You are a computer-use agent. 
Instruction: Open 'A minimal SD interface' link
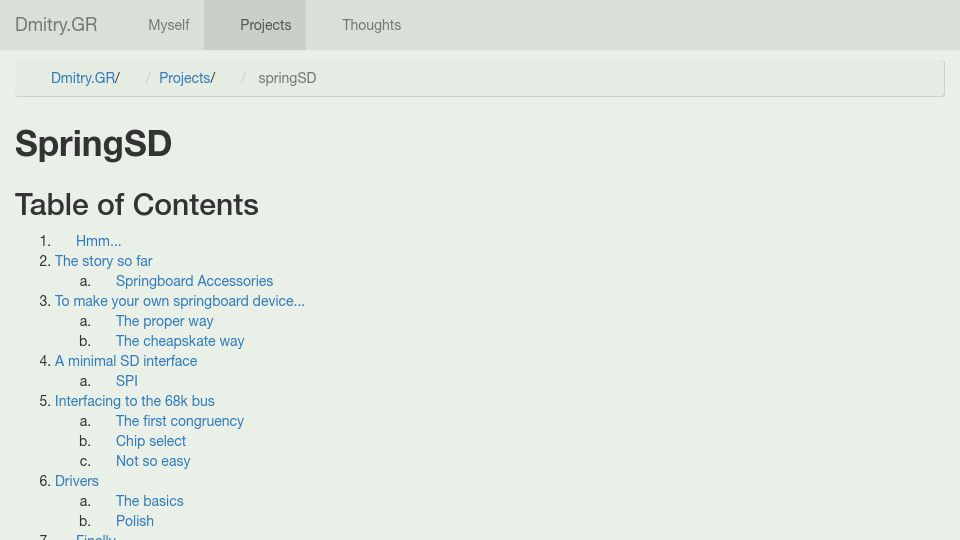[126, 361]
